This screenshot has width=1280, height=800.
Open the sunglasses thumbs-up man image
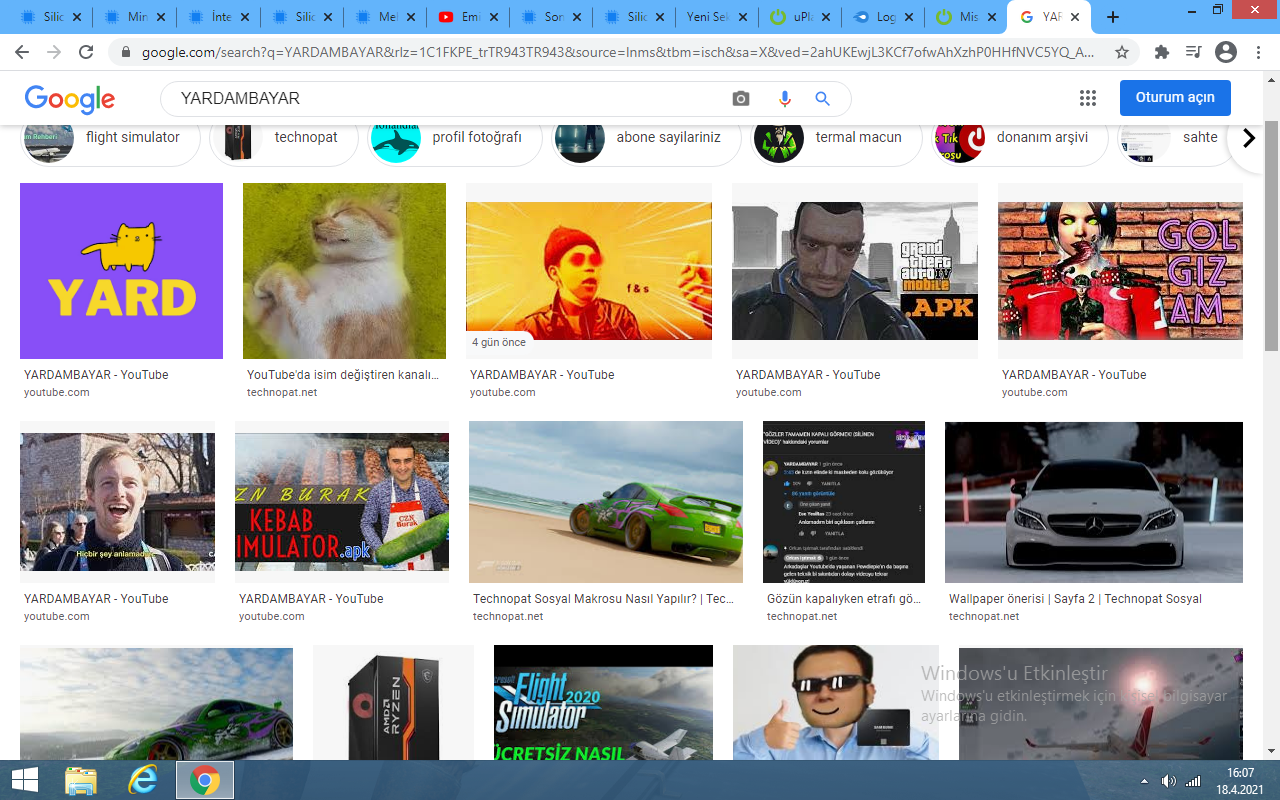pyautogui.click(x=836, y=702)
